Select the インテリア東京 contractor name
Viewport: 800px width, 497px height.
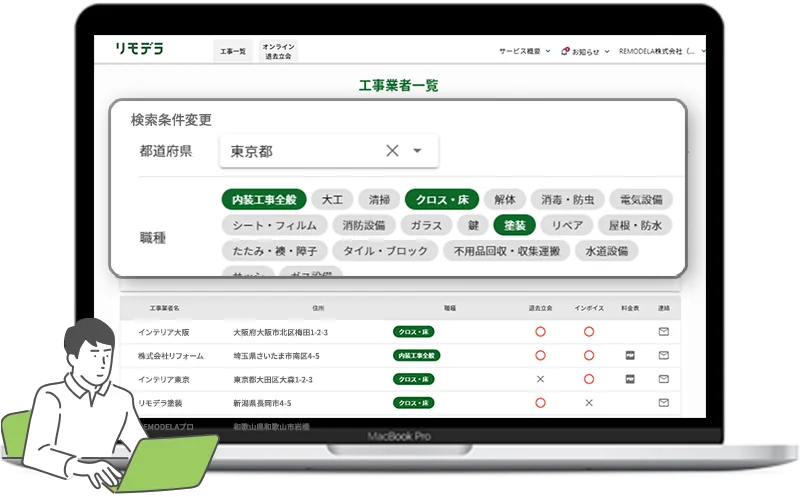click(x=163, y=380)
